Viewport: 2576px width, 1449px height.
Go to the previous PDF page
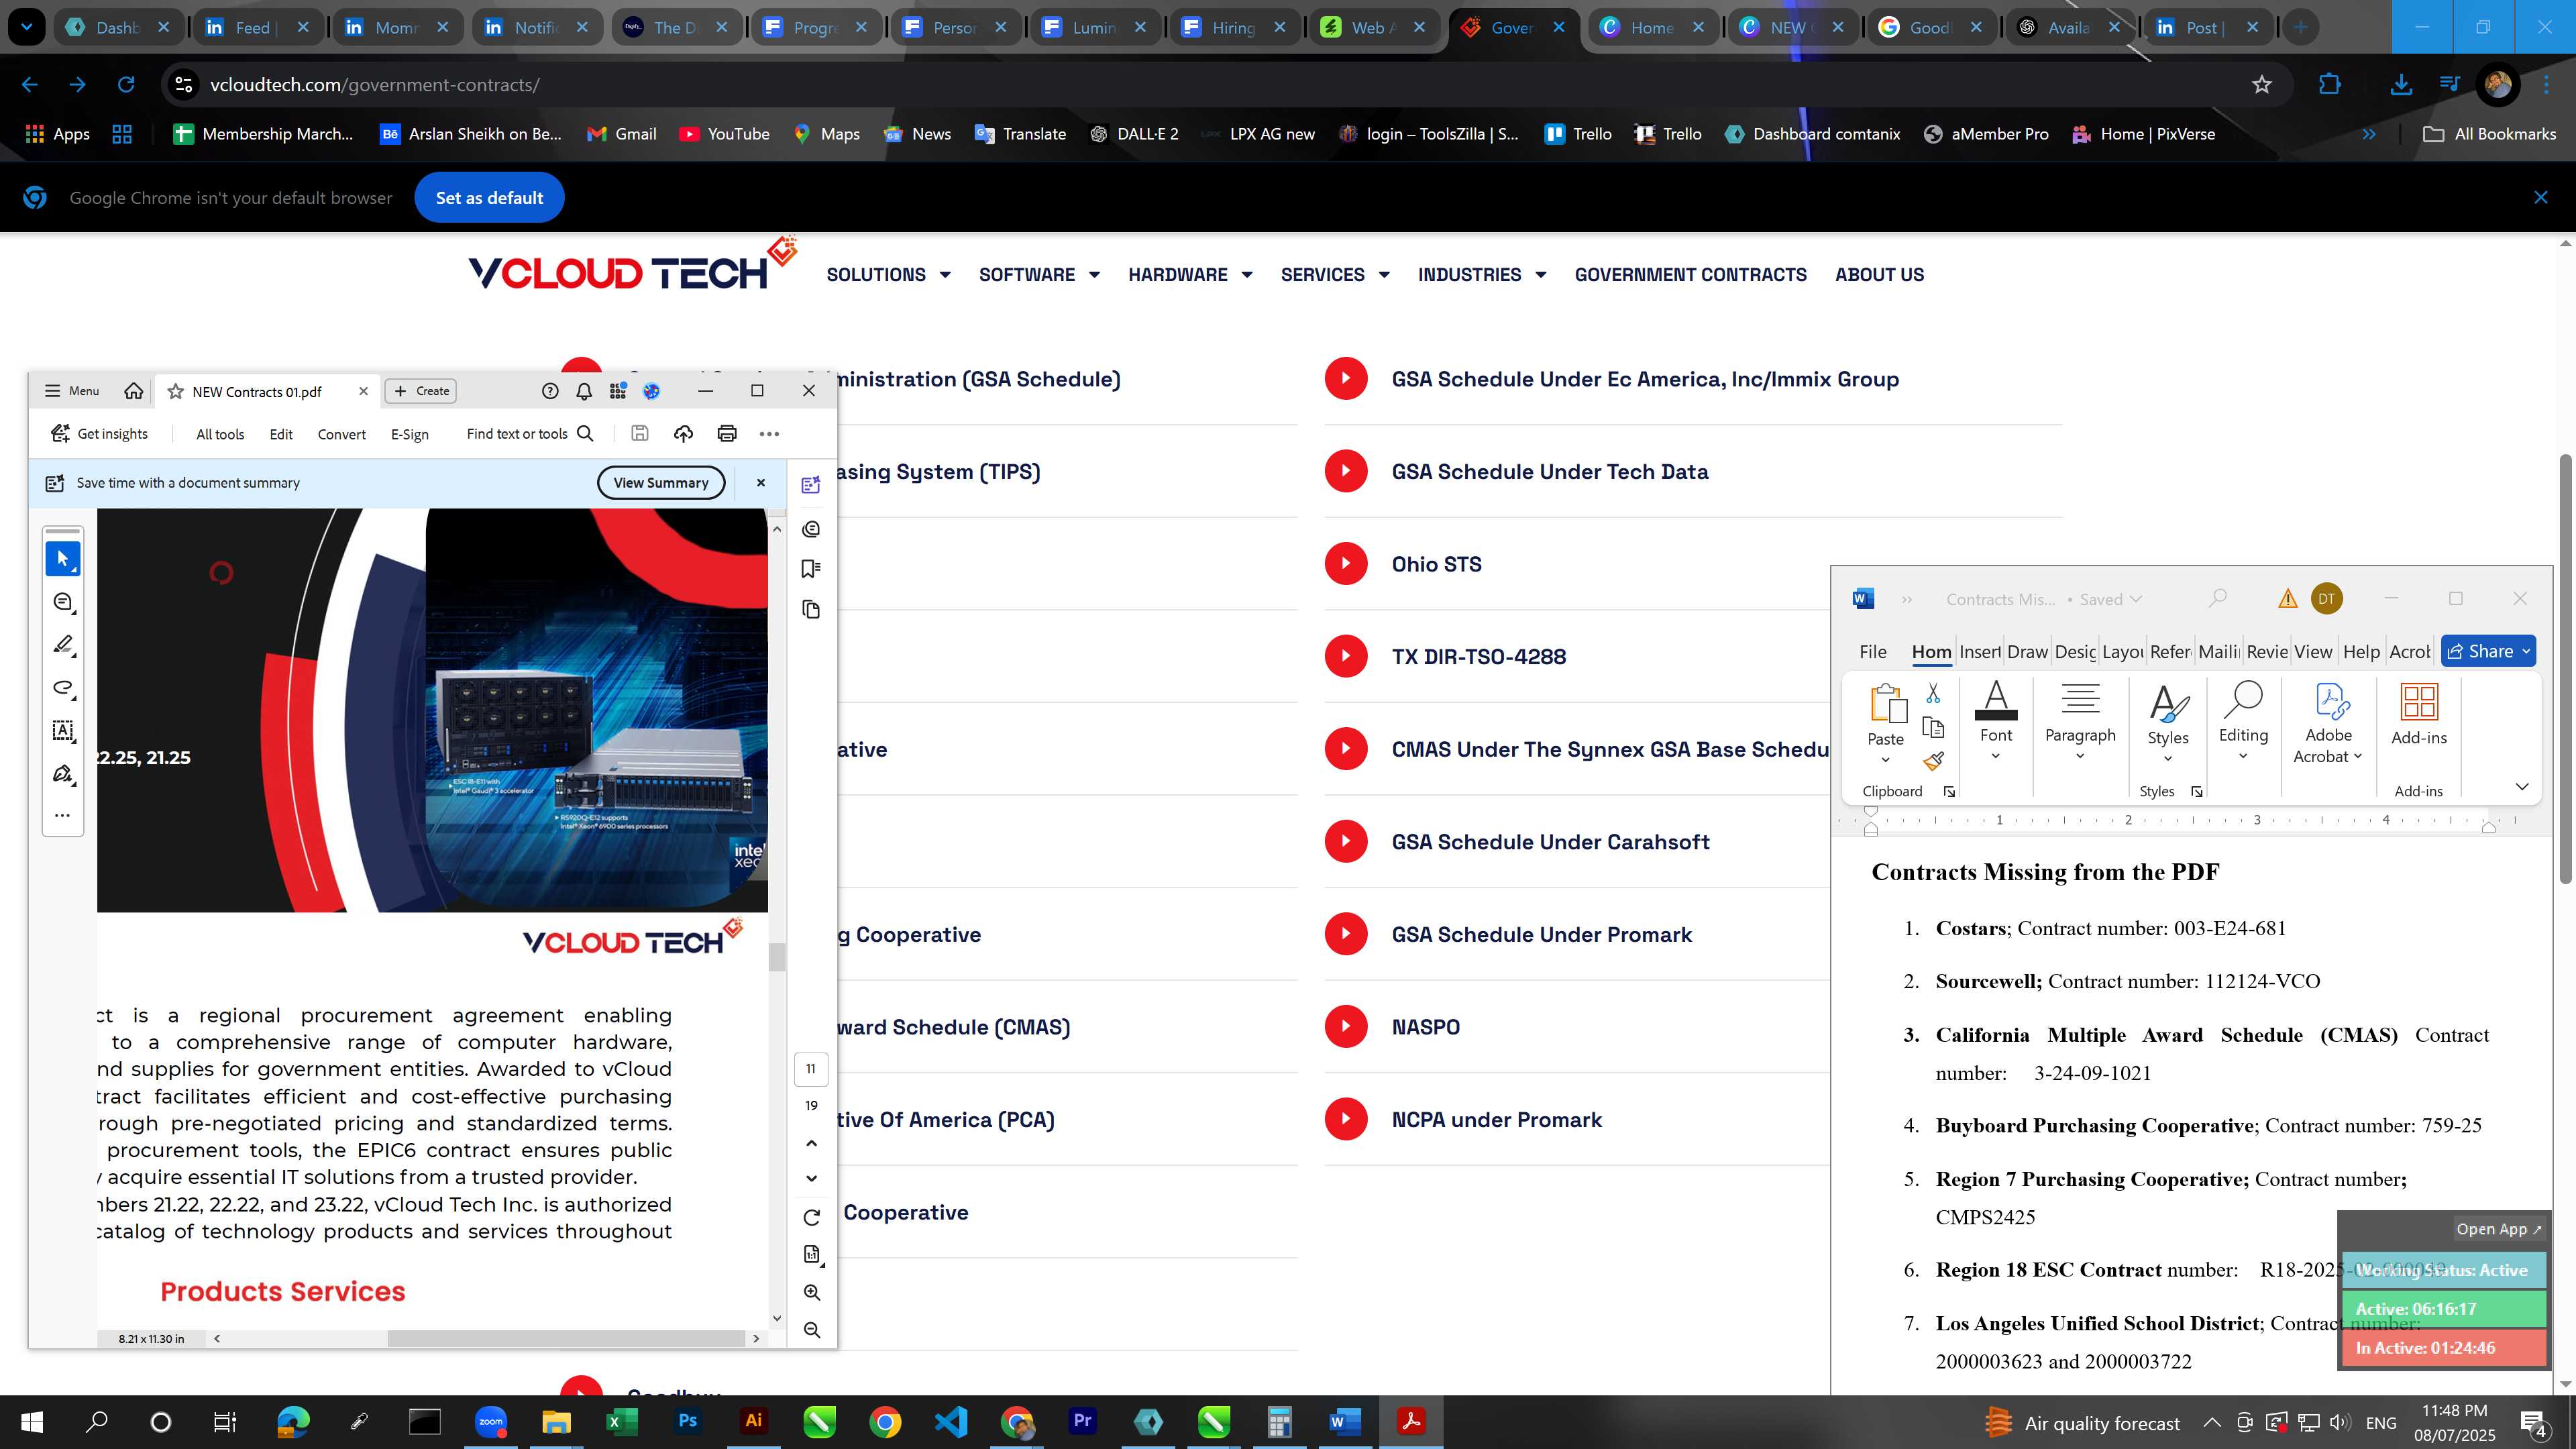click(812, 1143)
